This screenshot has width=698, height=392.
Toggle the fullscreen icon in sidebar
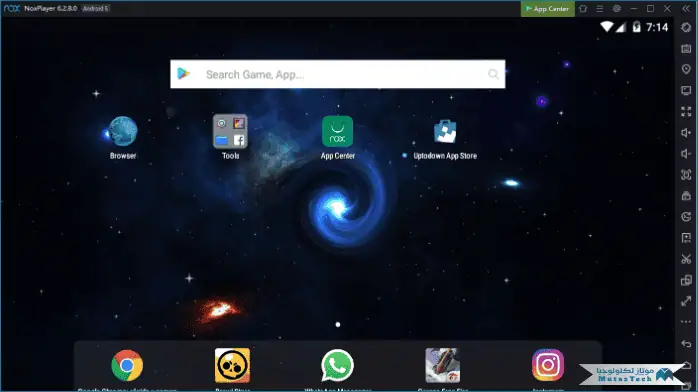click(686, 111)
